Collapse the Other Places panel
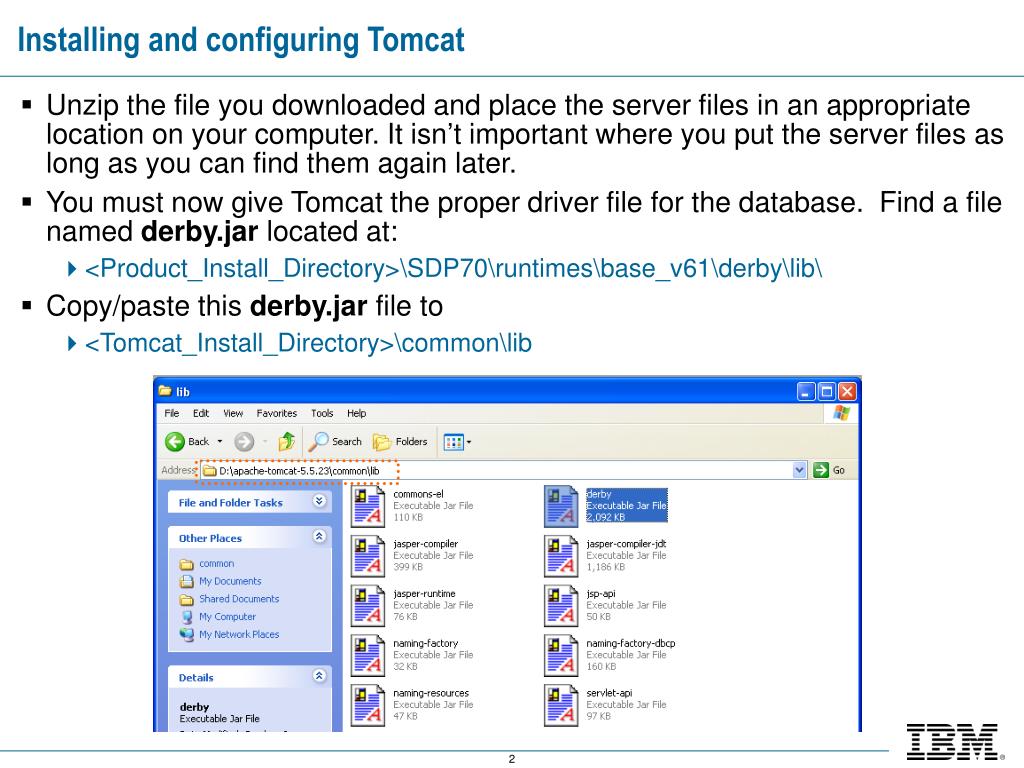Screen dimensions: 1024x768 pos(319,536)
